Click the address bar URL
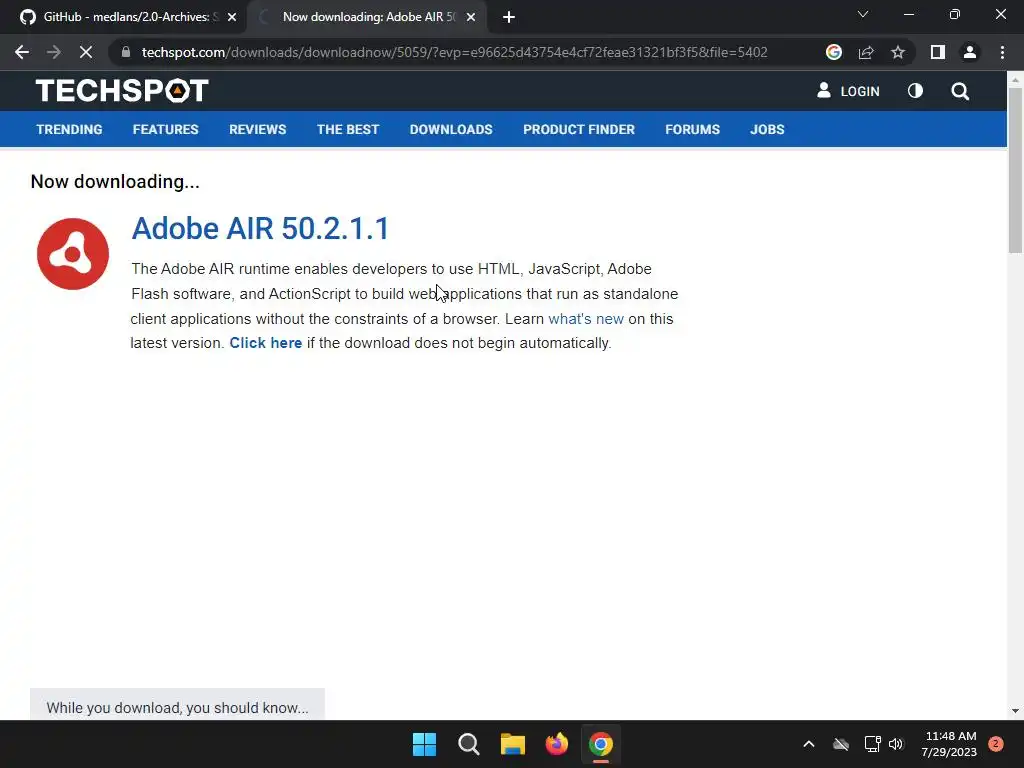The height and width of the screenshot is (768, 1024). click(x=455, y=52)
